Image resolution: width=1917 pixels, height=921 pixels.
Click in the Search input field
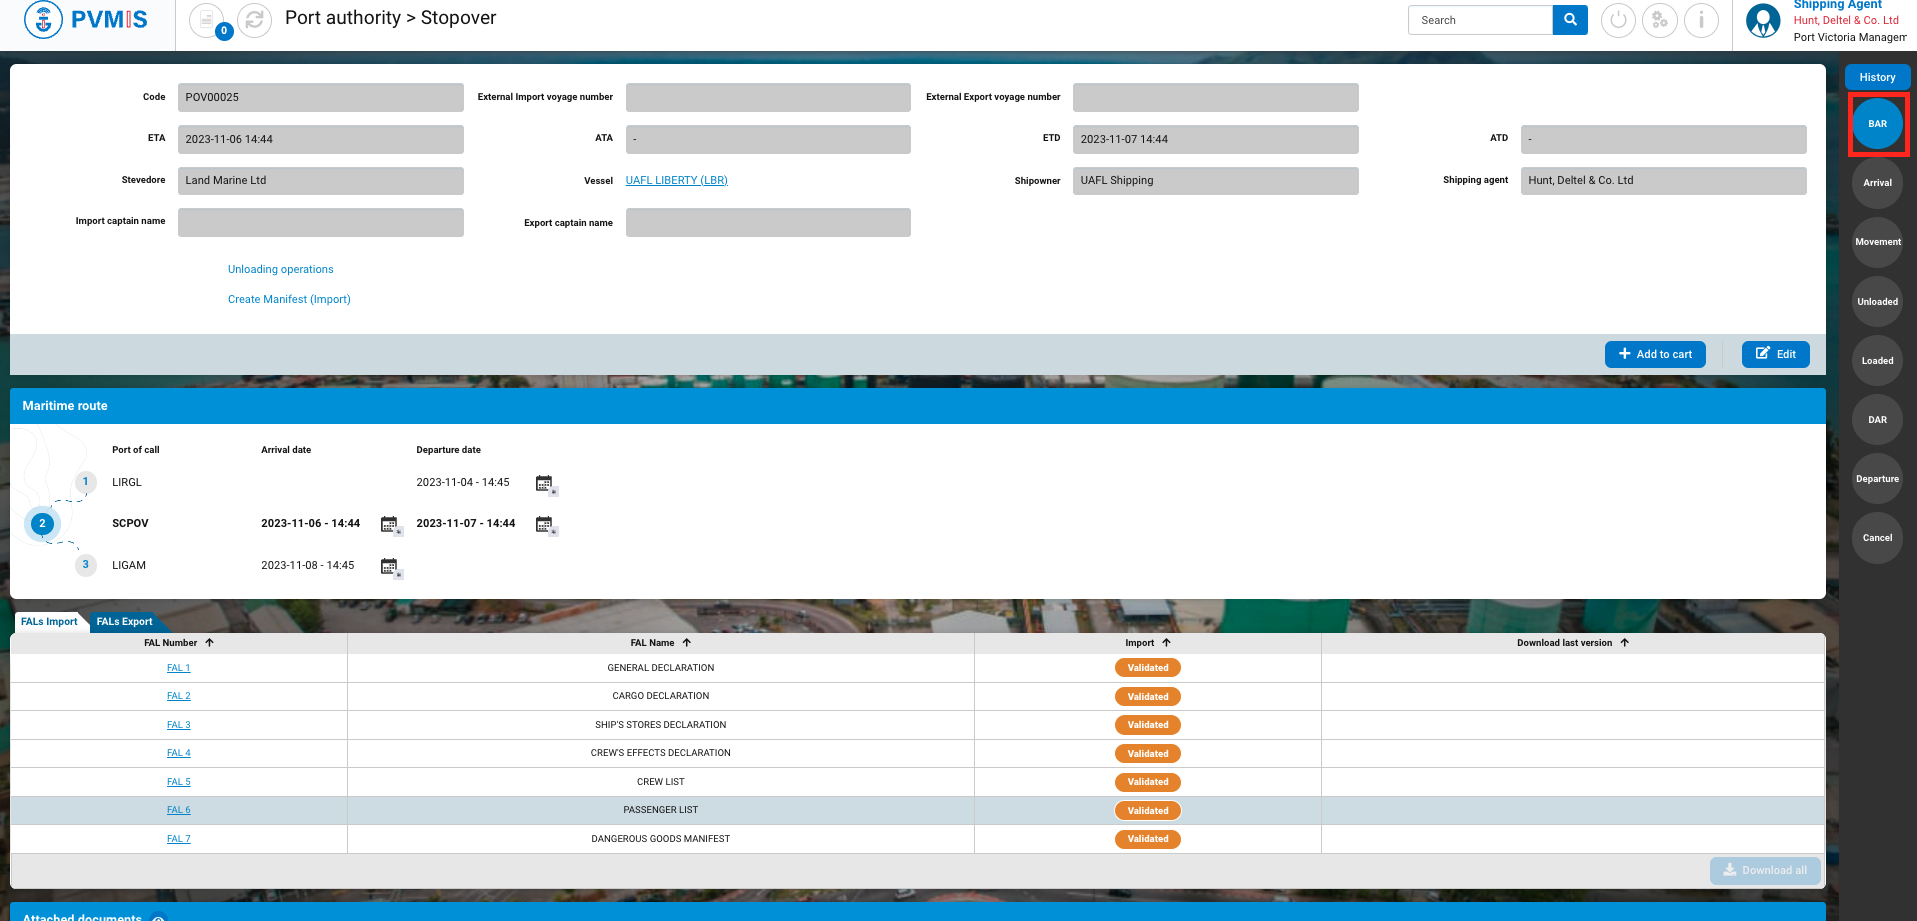point(1480,20)
